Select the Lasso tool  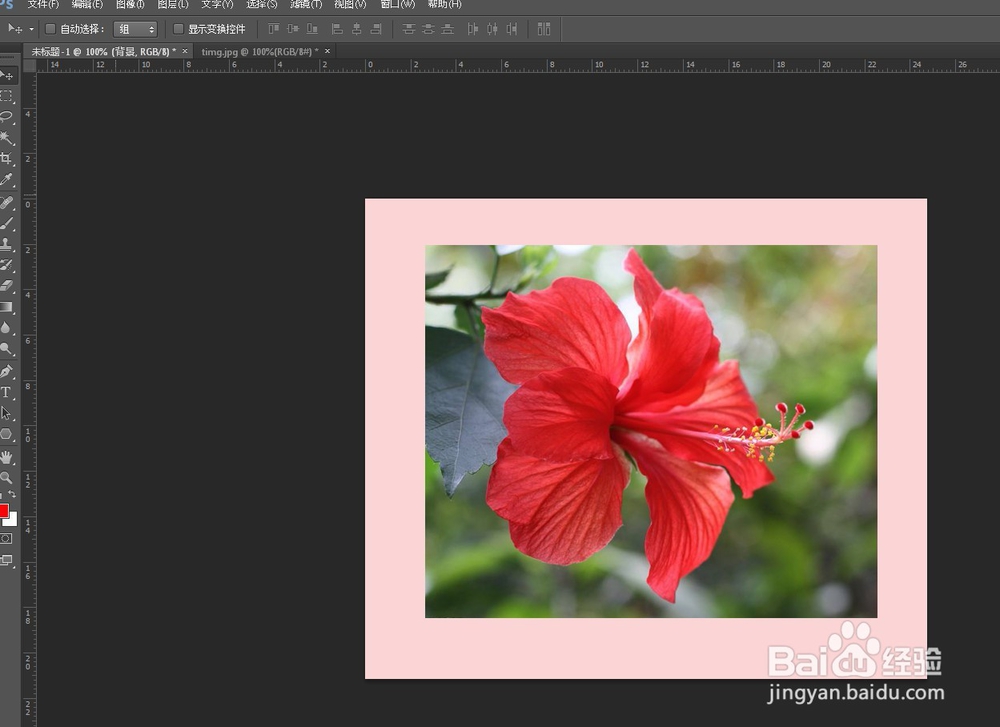click(6, 117)
